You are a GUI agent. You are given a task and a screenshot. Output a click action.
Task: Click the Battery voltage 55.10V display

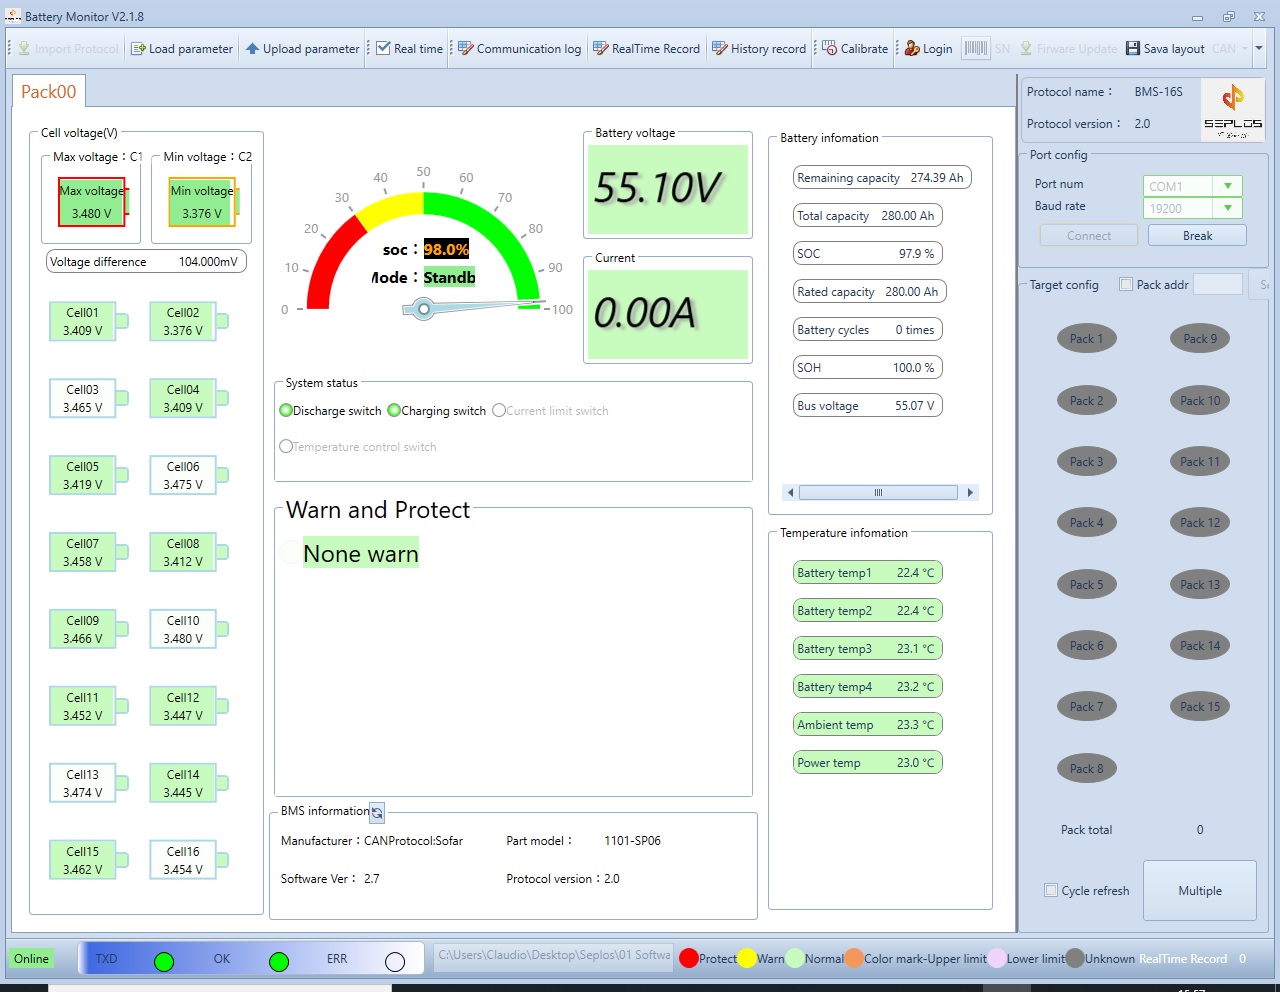[x=668, y=189]
